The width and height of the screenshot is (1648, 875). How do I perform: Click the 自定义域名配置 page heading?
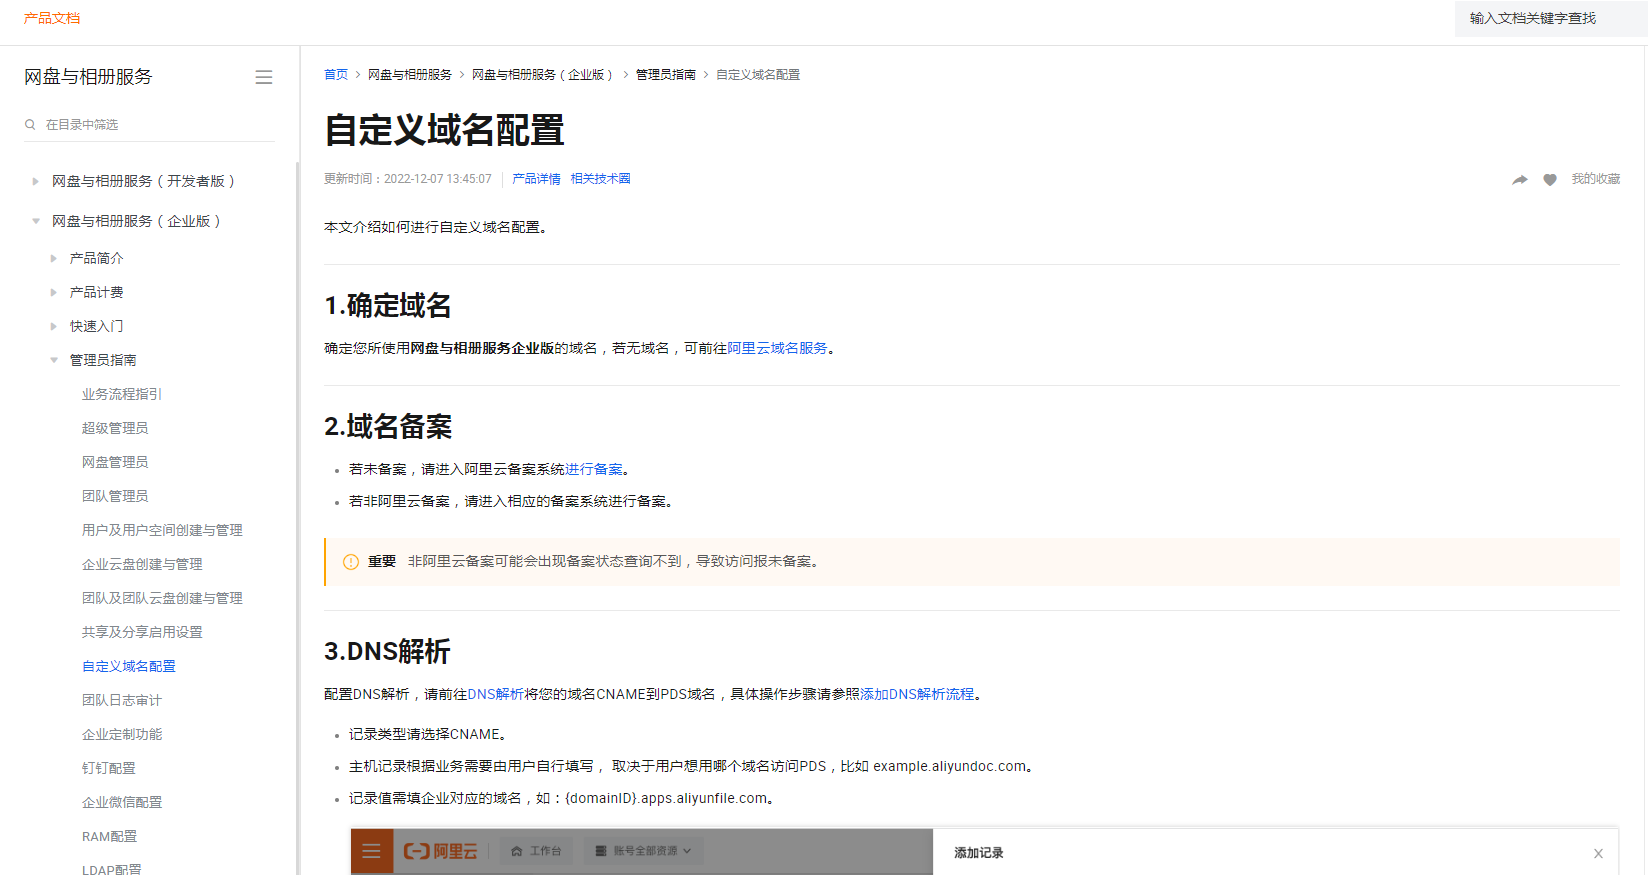(x=444, y=131)
